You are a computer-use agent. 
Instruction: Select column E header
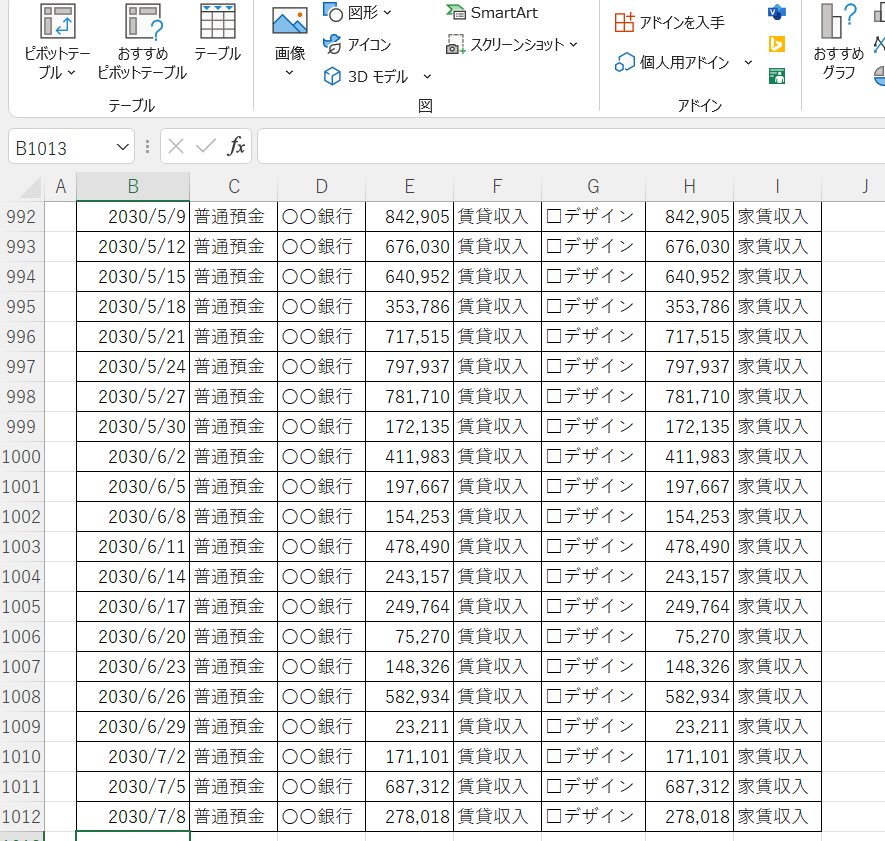pyautogui.click(x=409, y=186)
